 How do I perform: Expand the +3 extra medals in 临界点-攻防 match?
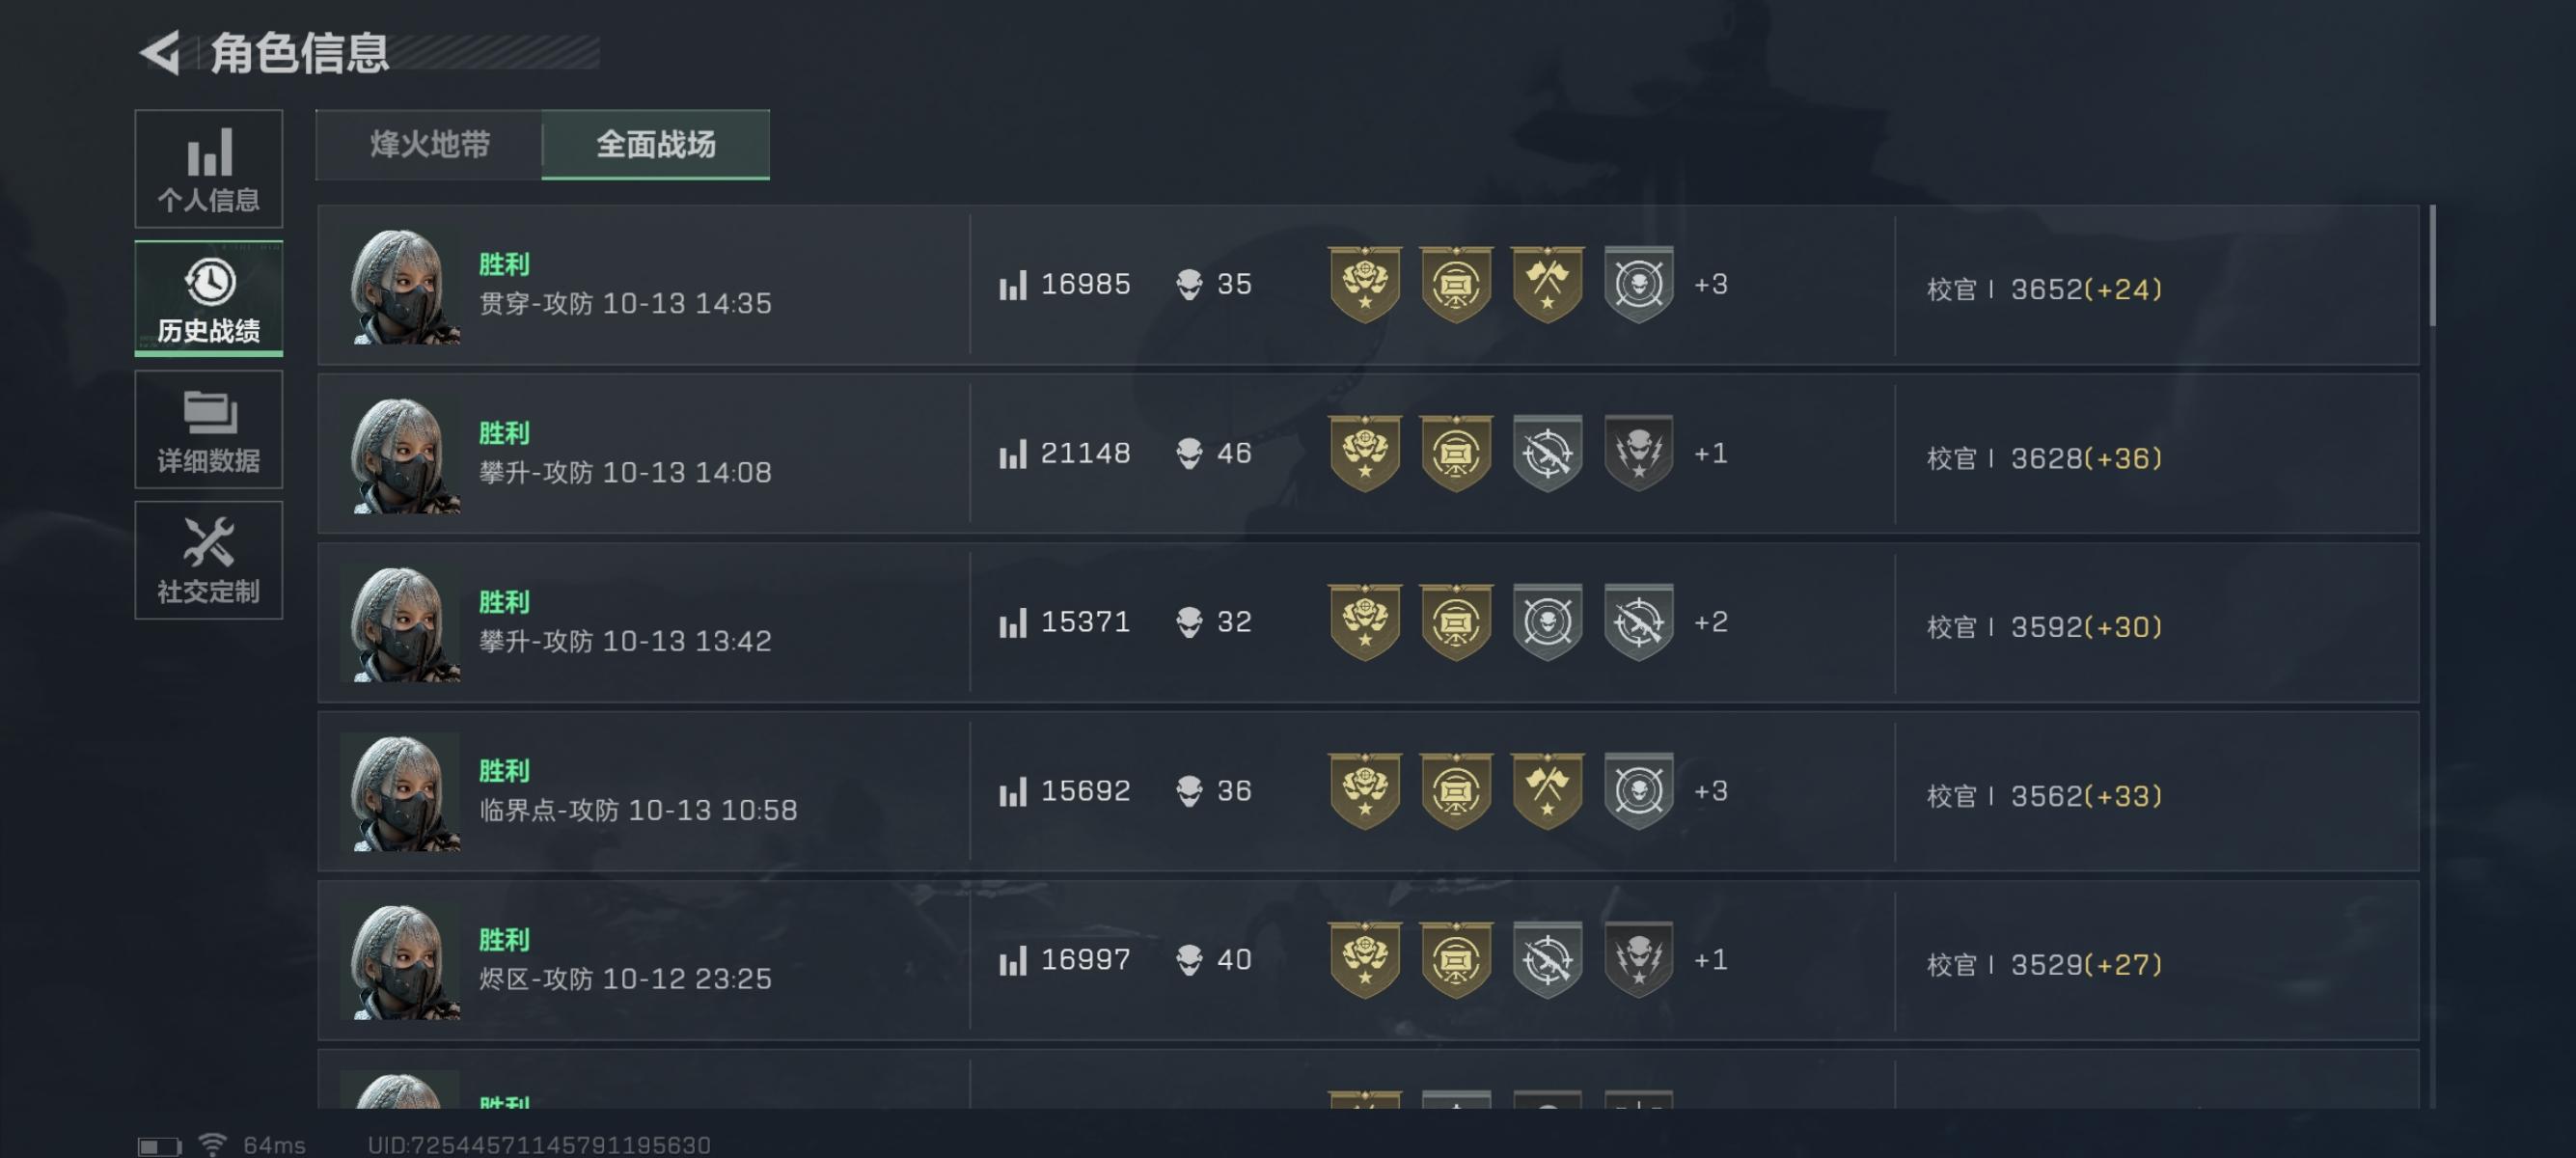(x=1711, y=791)
